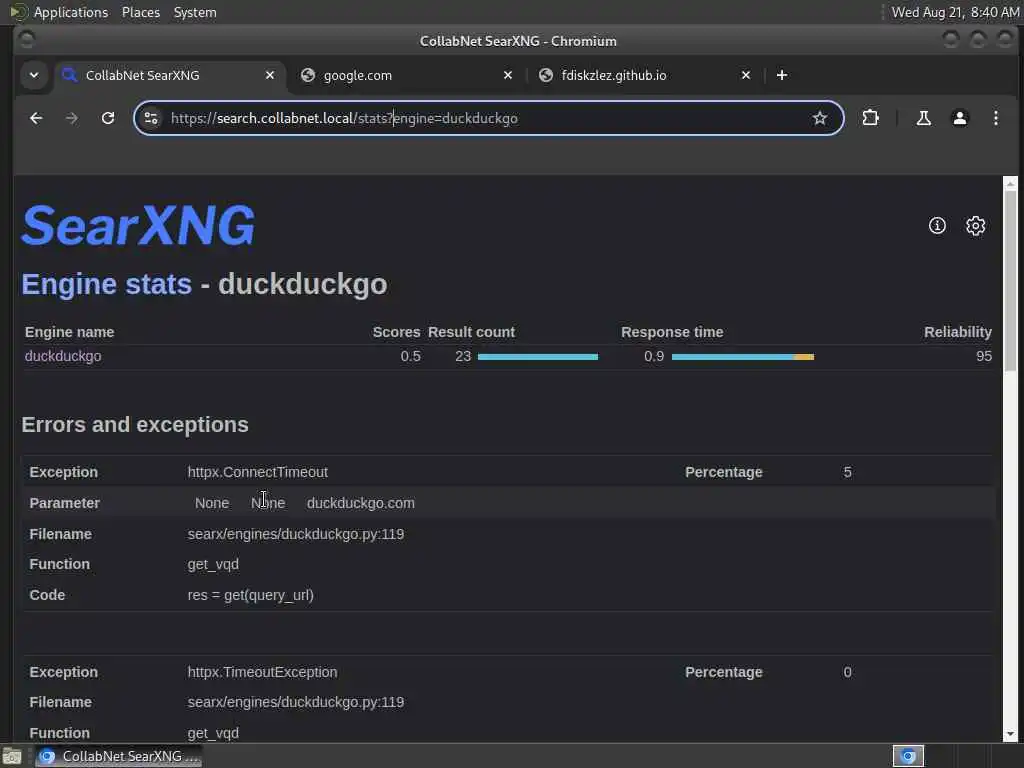1024x768 pixels.
Task: Open the System menu
Action: pos(195,12)
